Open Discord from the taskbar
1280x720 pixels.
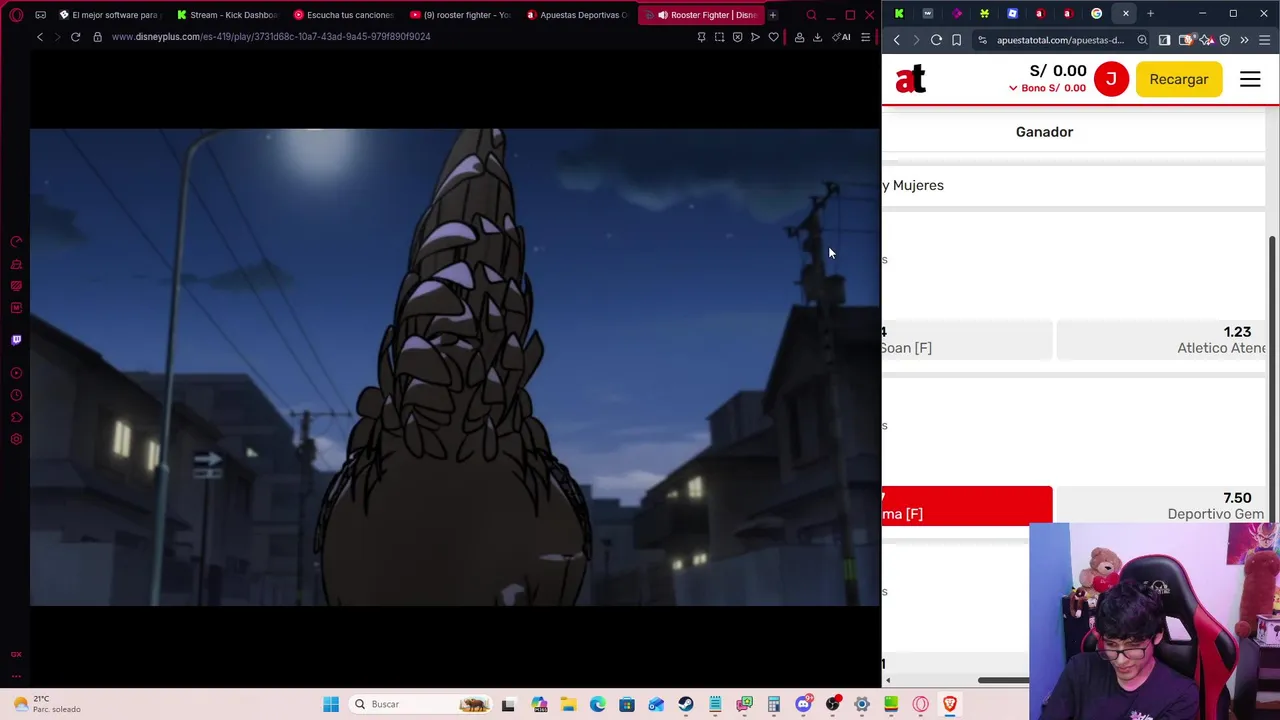coord(803,704)
